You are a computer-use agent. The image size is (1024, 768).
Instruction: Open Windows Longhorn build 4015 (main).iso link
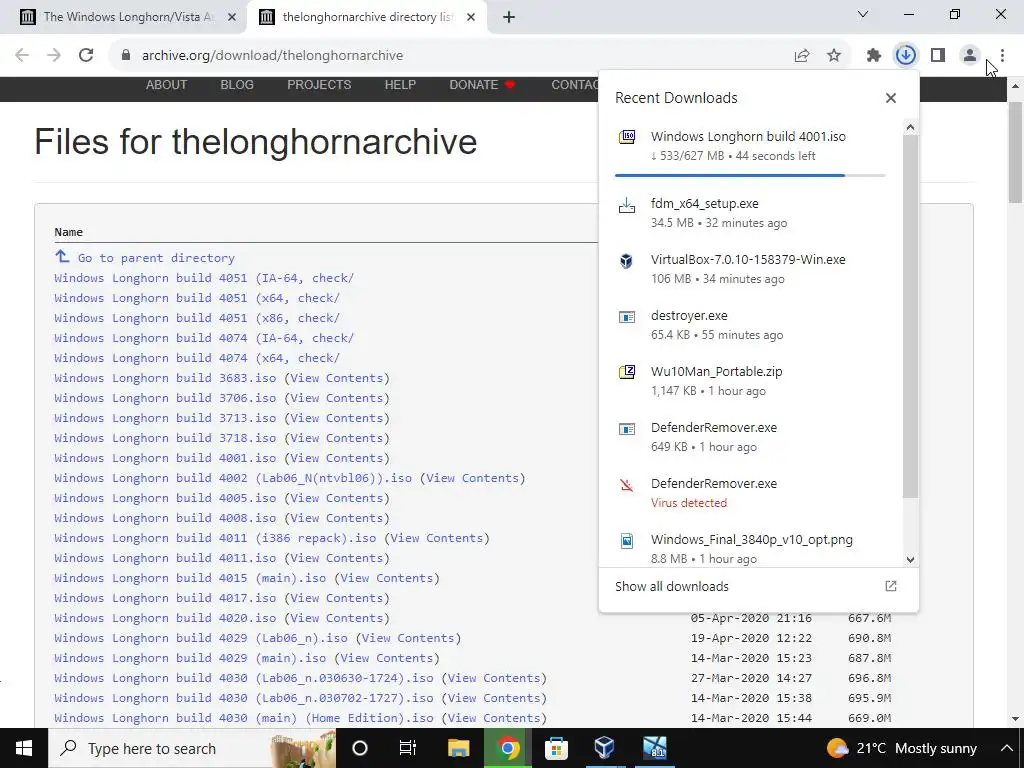tap(190, 578)
